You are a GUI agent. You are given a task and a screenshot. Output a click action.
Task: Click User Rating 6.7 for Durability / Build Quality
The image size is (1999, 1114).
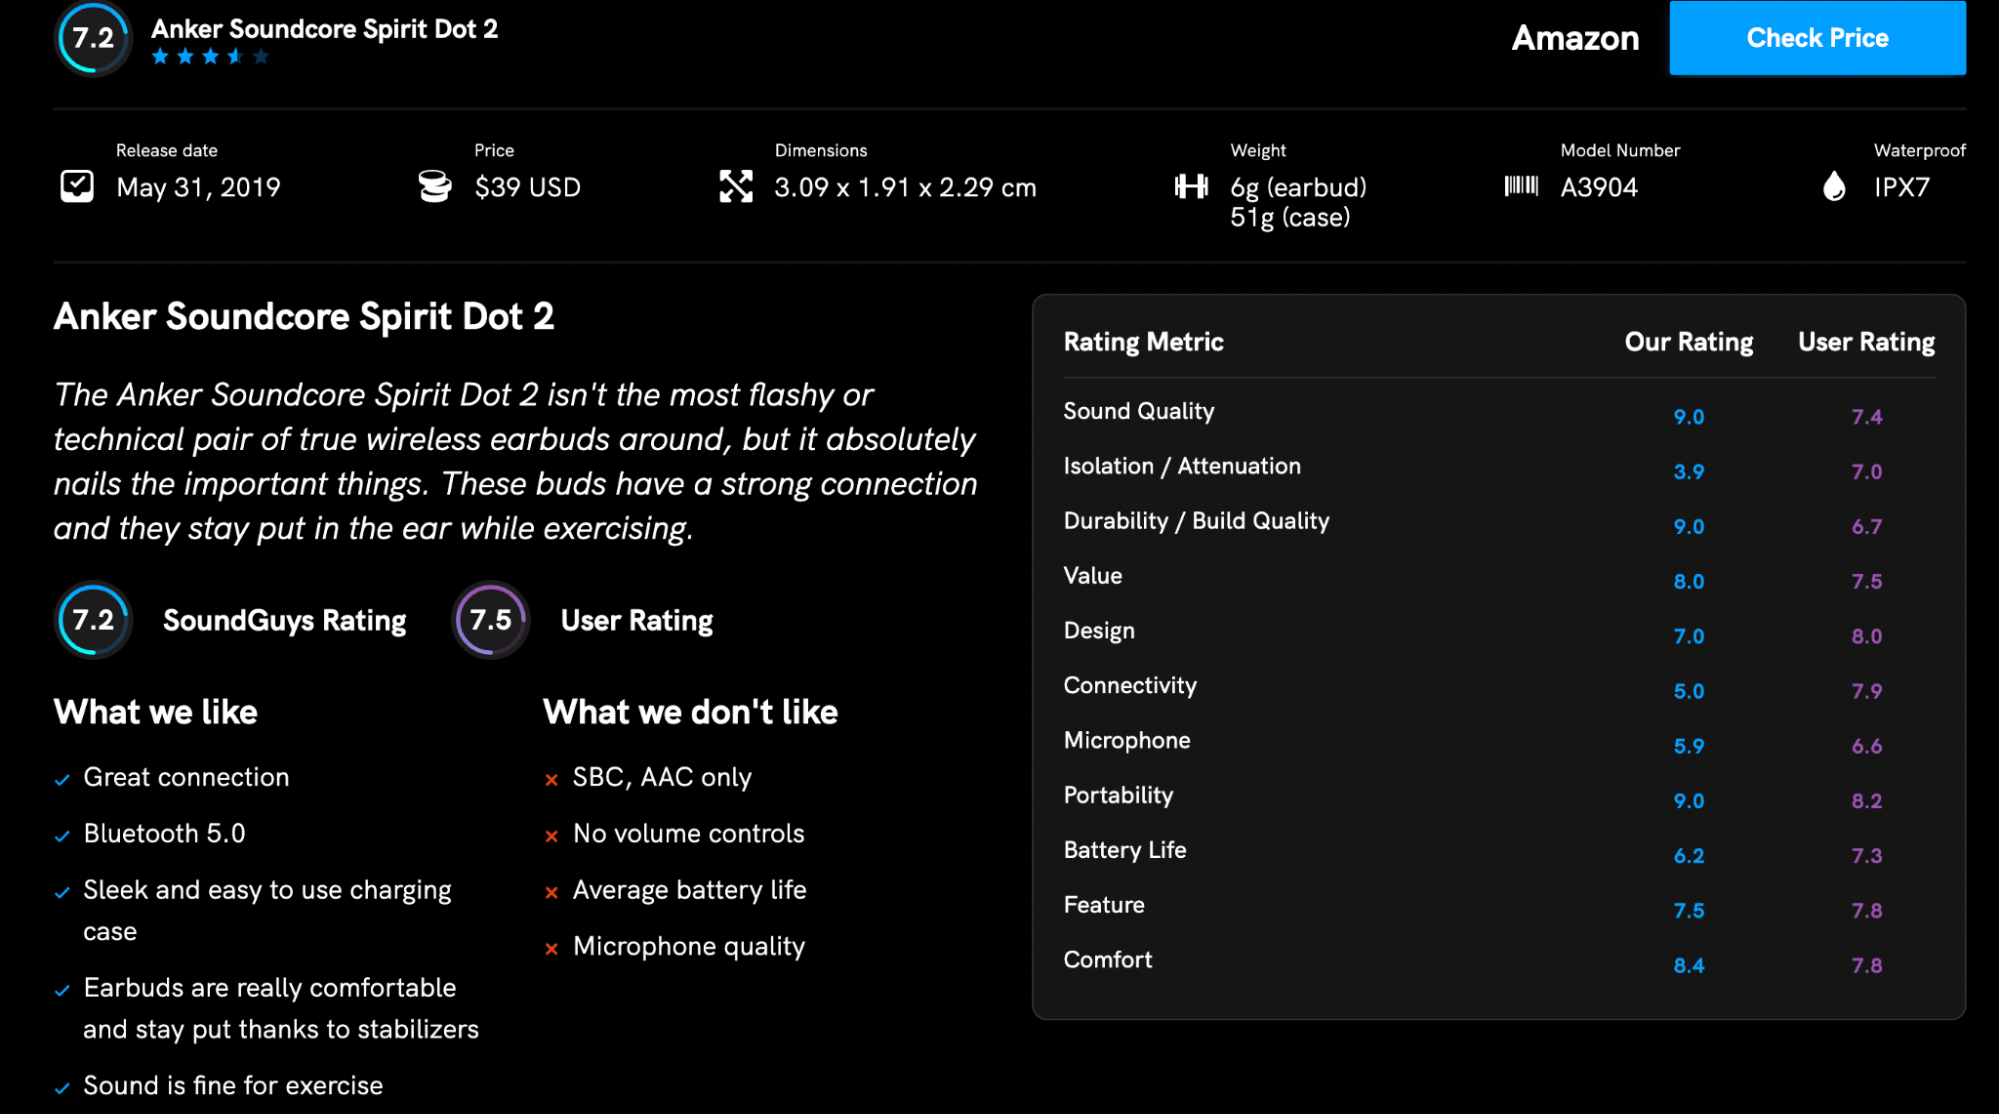point(1866,527)
